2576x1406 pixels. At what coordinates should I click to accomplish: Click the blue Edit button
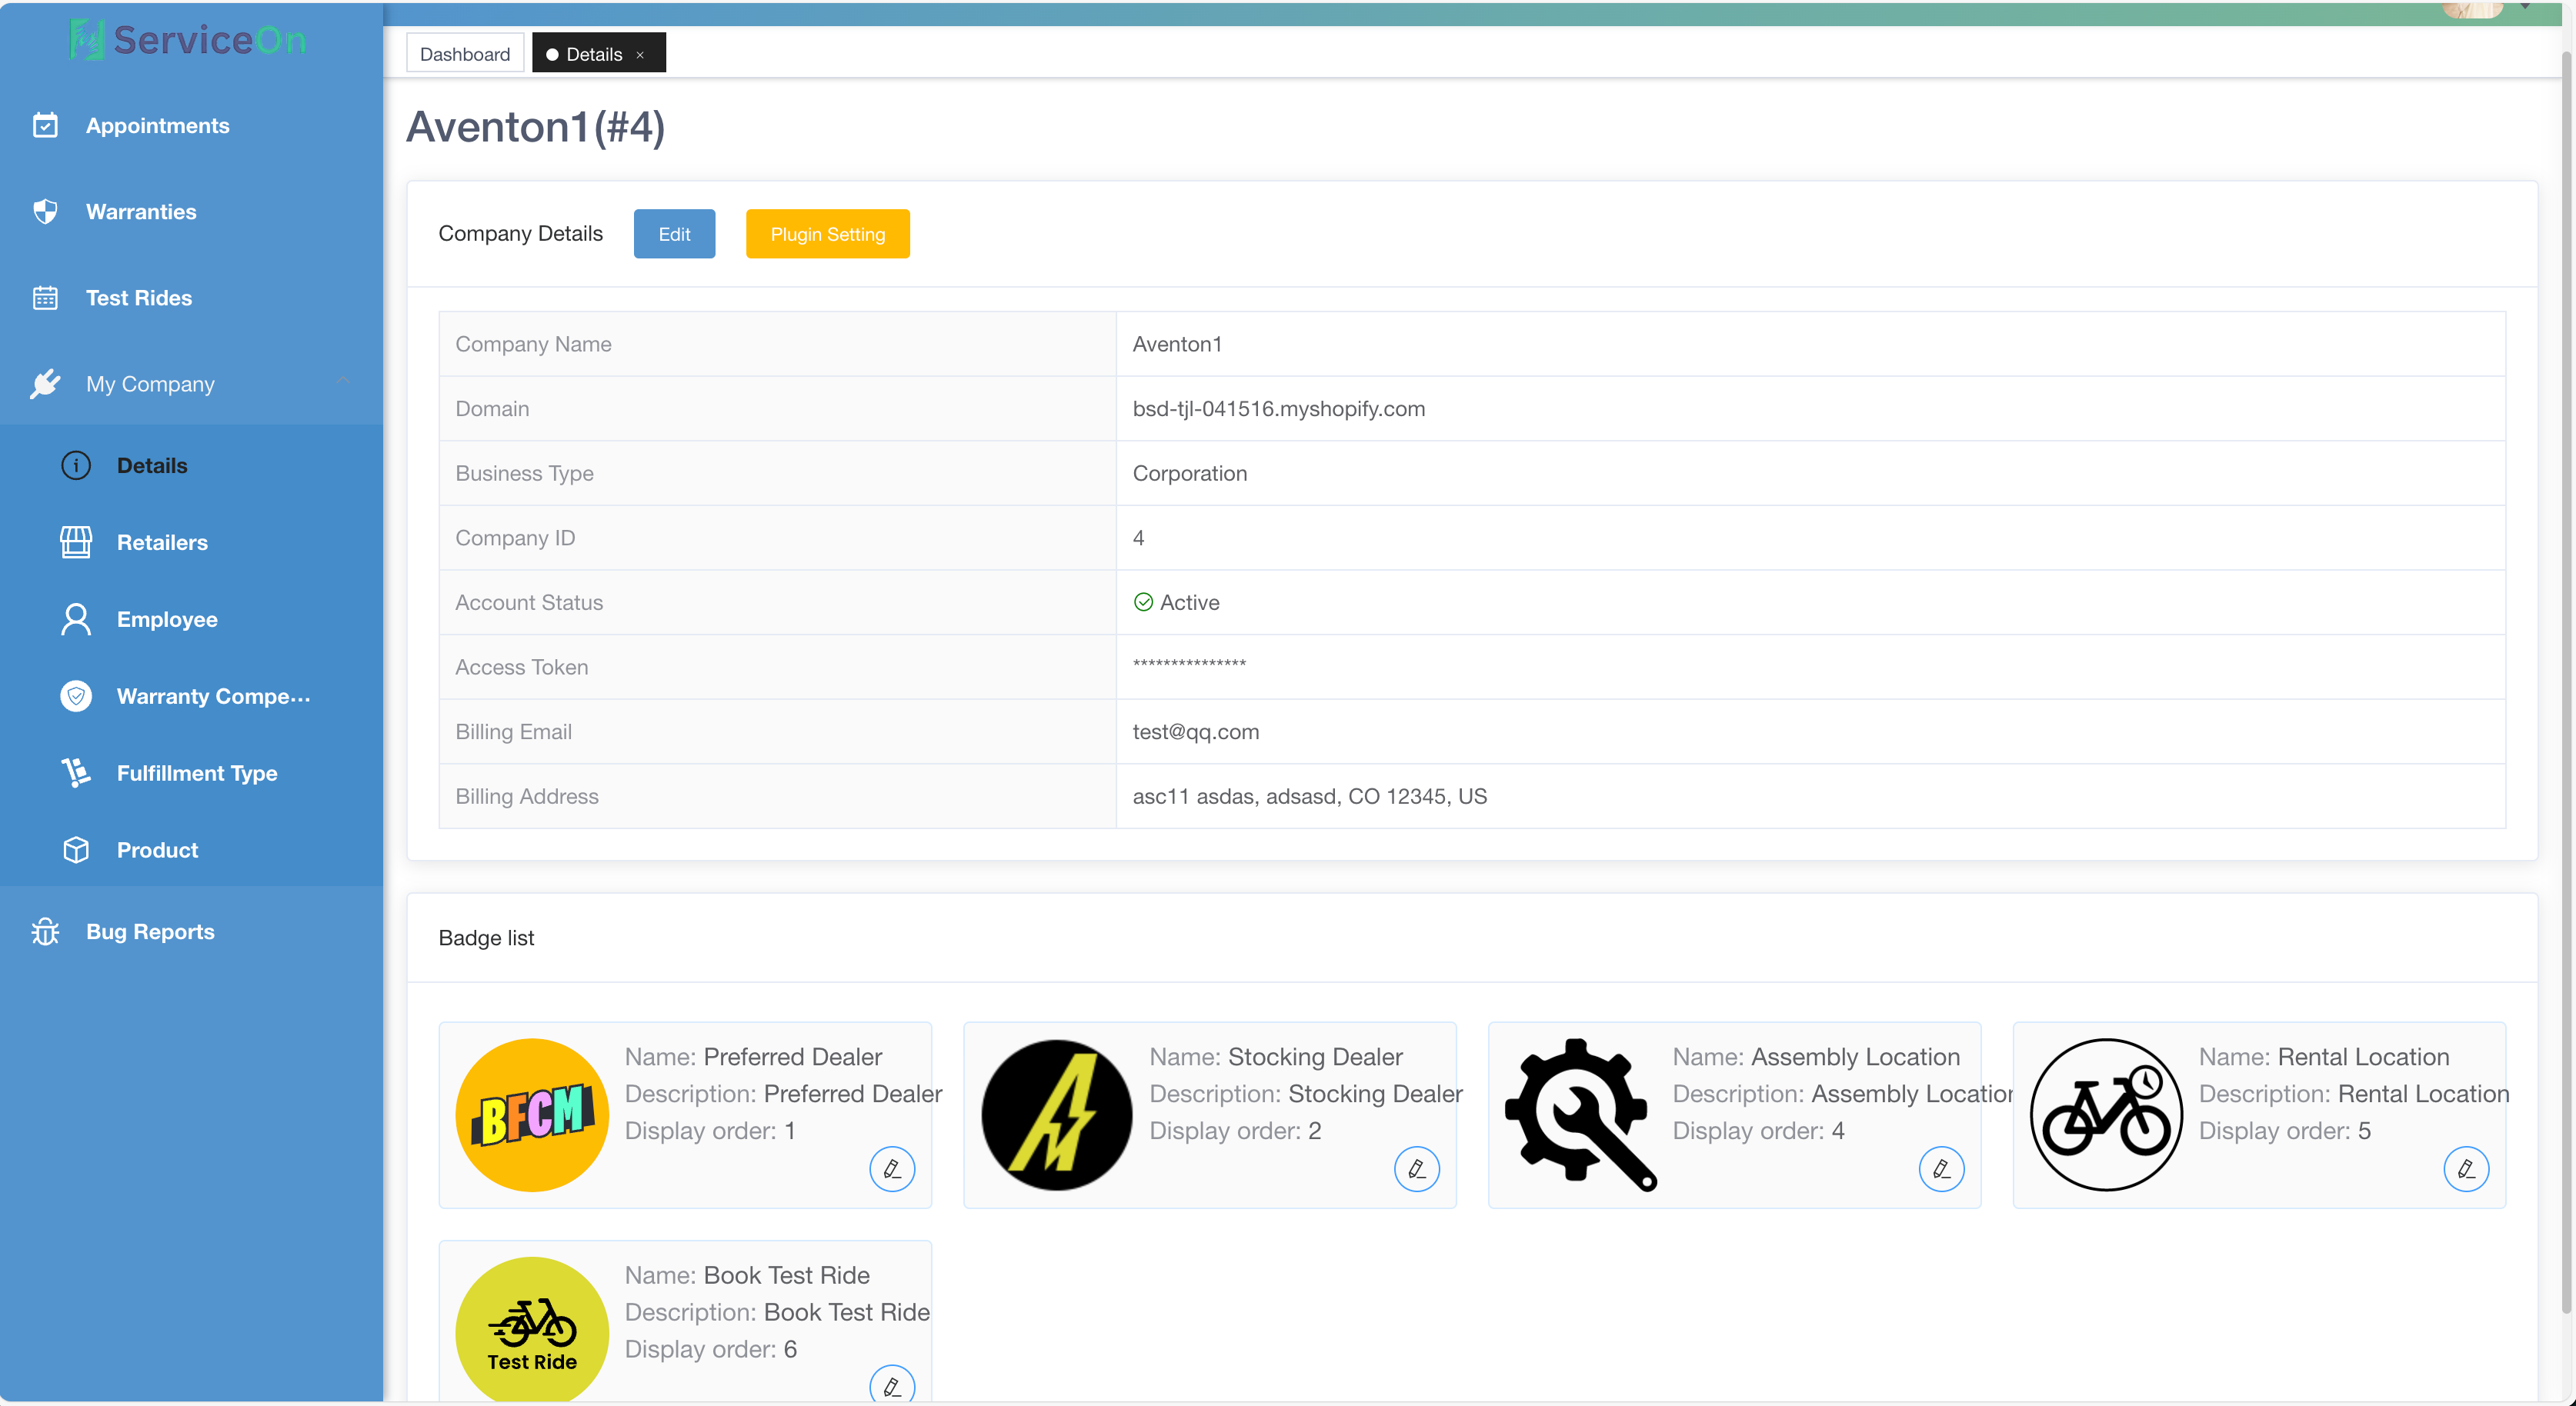[x=674, y=234]
